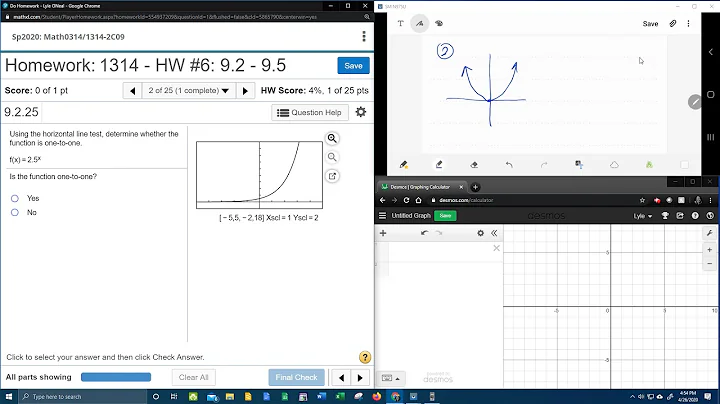720x404 pixels.
Task: Select the brush/paint mode in notes app
Action: [439, 23]
